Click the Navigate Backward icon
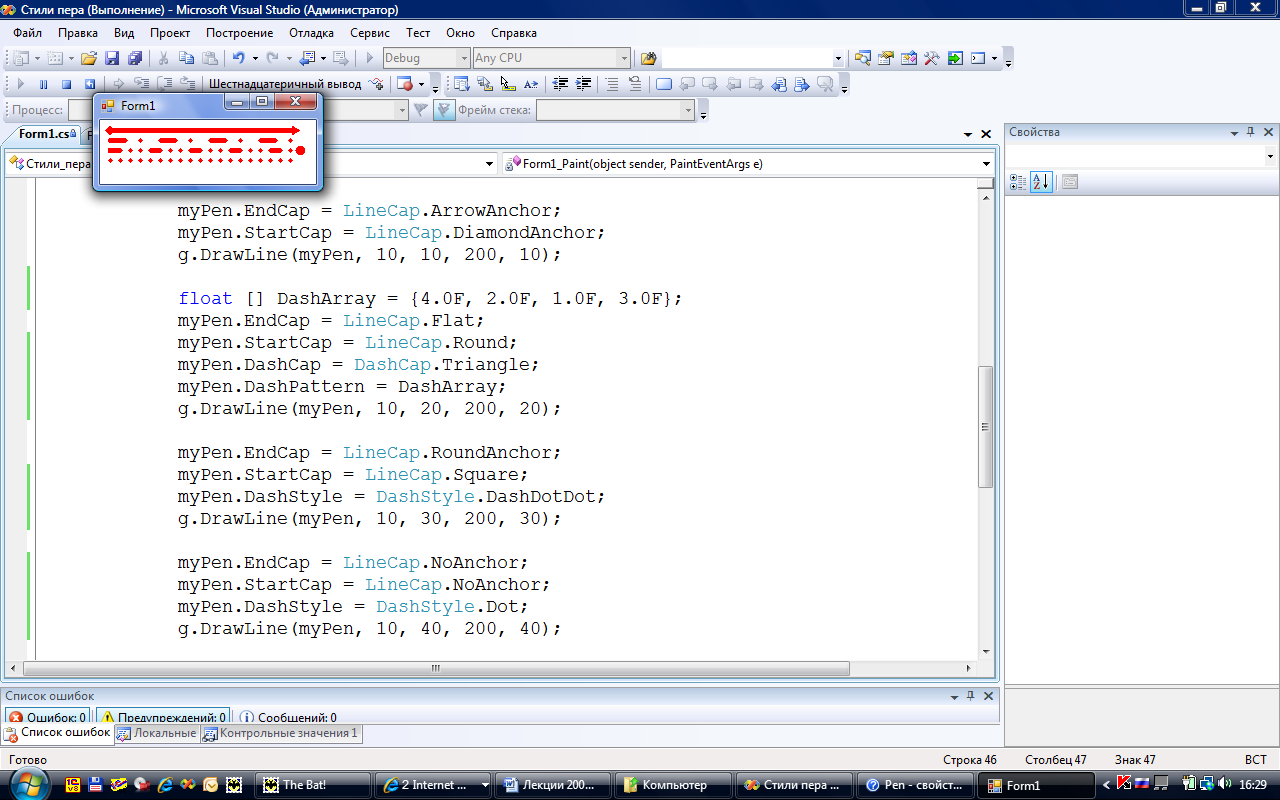The height and width of the screenshot is (800, 1280). tap(306, 58)
